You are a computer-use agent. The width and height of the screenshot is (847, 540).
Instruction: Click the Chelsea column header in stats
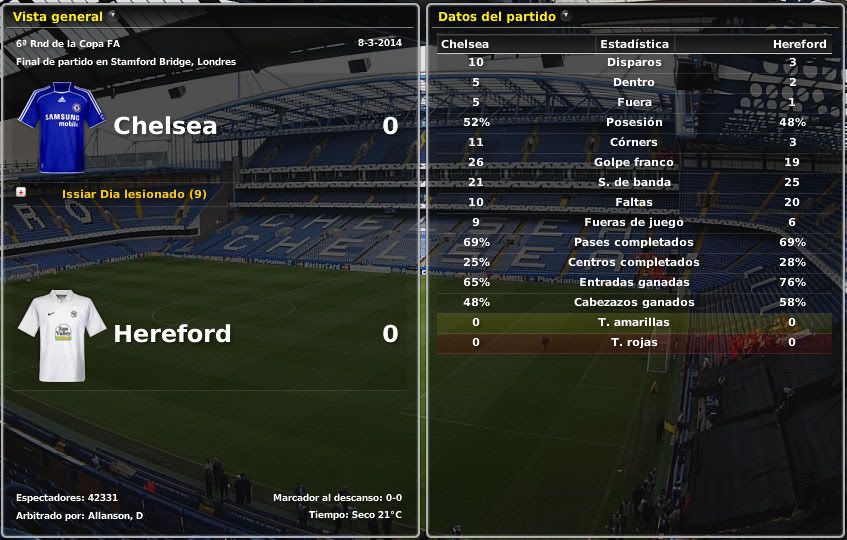point(465,44)
